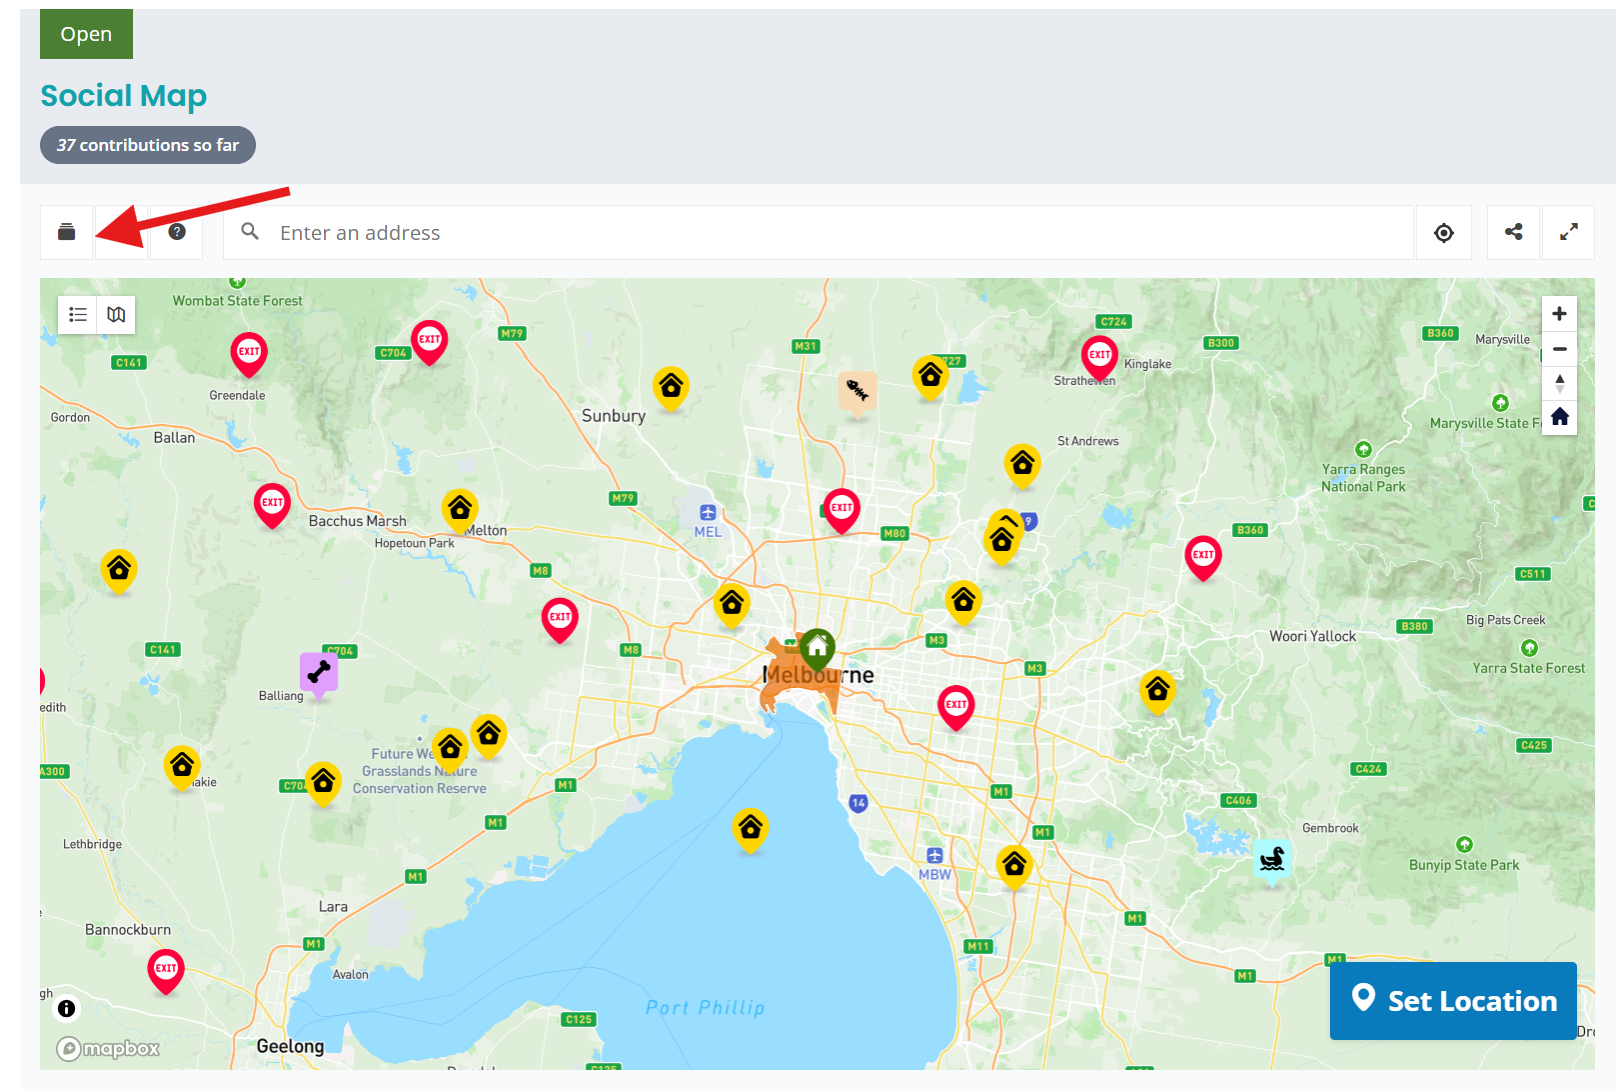Zoom out with the minus button
The image size is (1623, 1090).
[x=1559, y=349]
